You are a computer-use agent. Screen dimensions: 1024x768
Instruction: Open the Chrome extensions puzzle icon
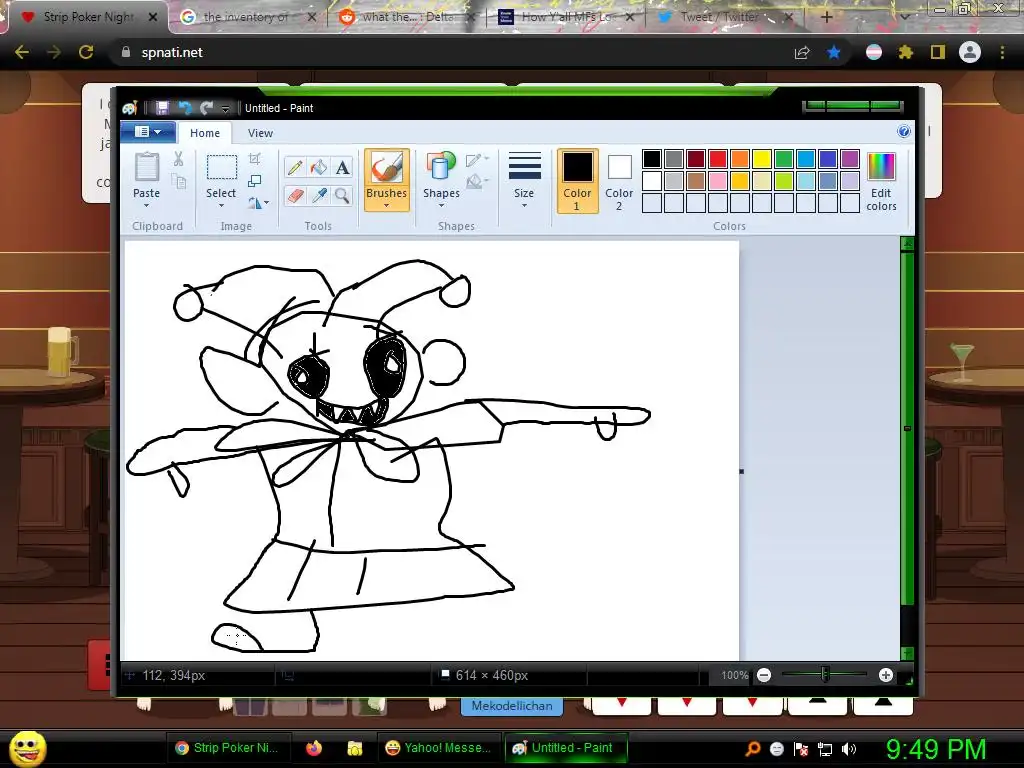(906, 52)
